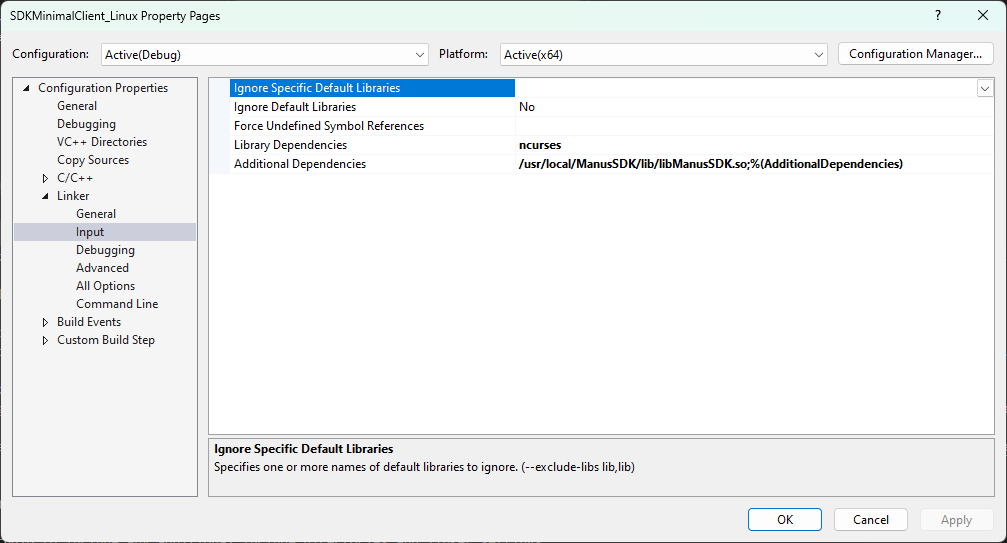Select Debugging under Configuration Properties
The height and width of the screenshot is (543, 1007).
tap(86, 124)
